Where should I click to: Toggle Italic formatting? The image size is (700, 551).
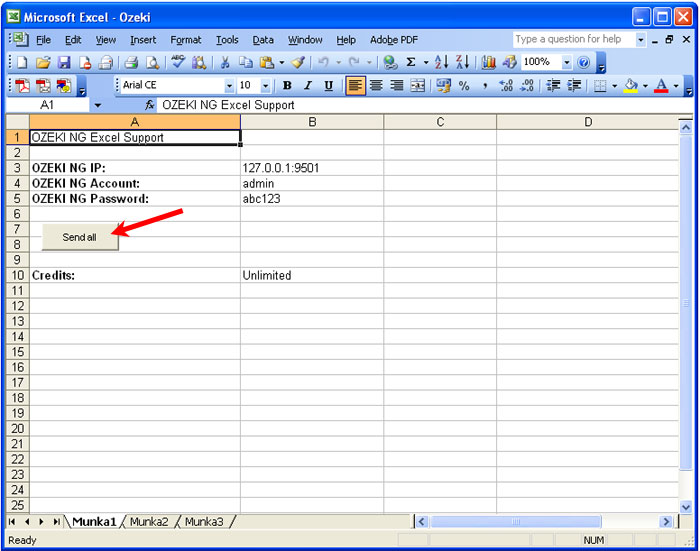[x=308, y=86]
